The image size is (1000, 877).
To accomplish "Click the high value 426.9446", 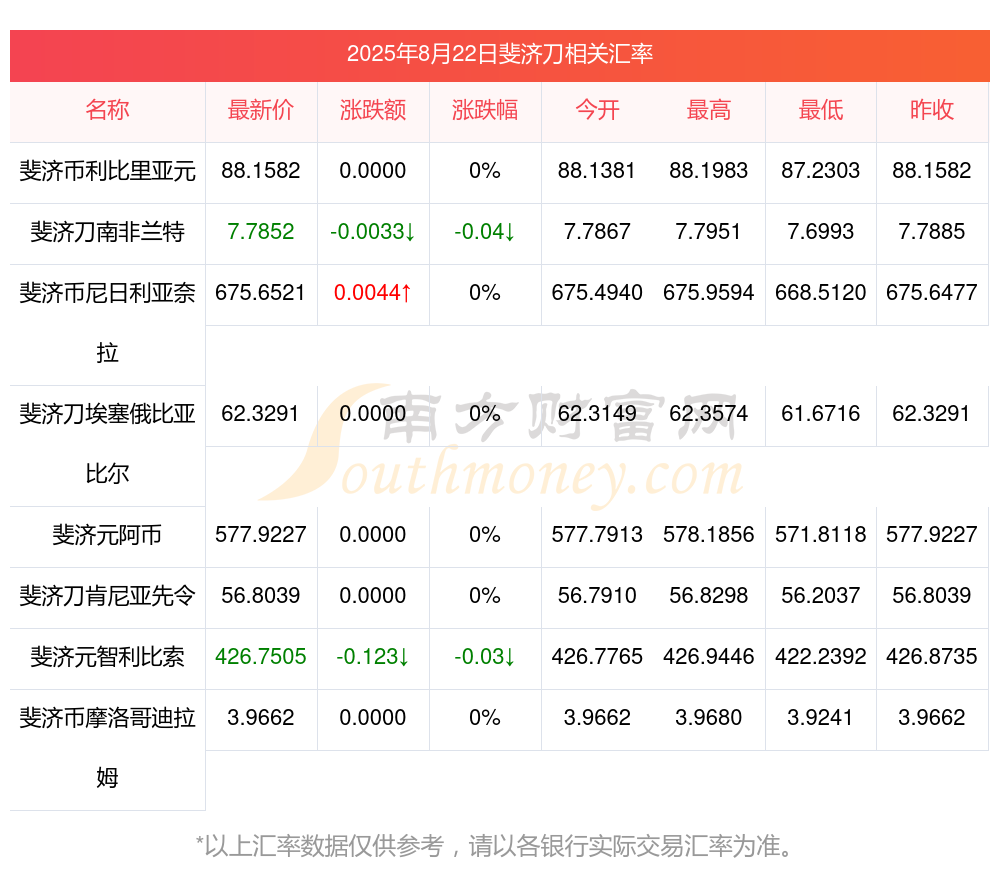I will coord(709,656).
